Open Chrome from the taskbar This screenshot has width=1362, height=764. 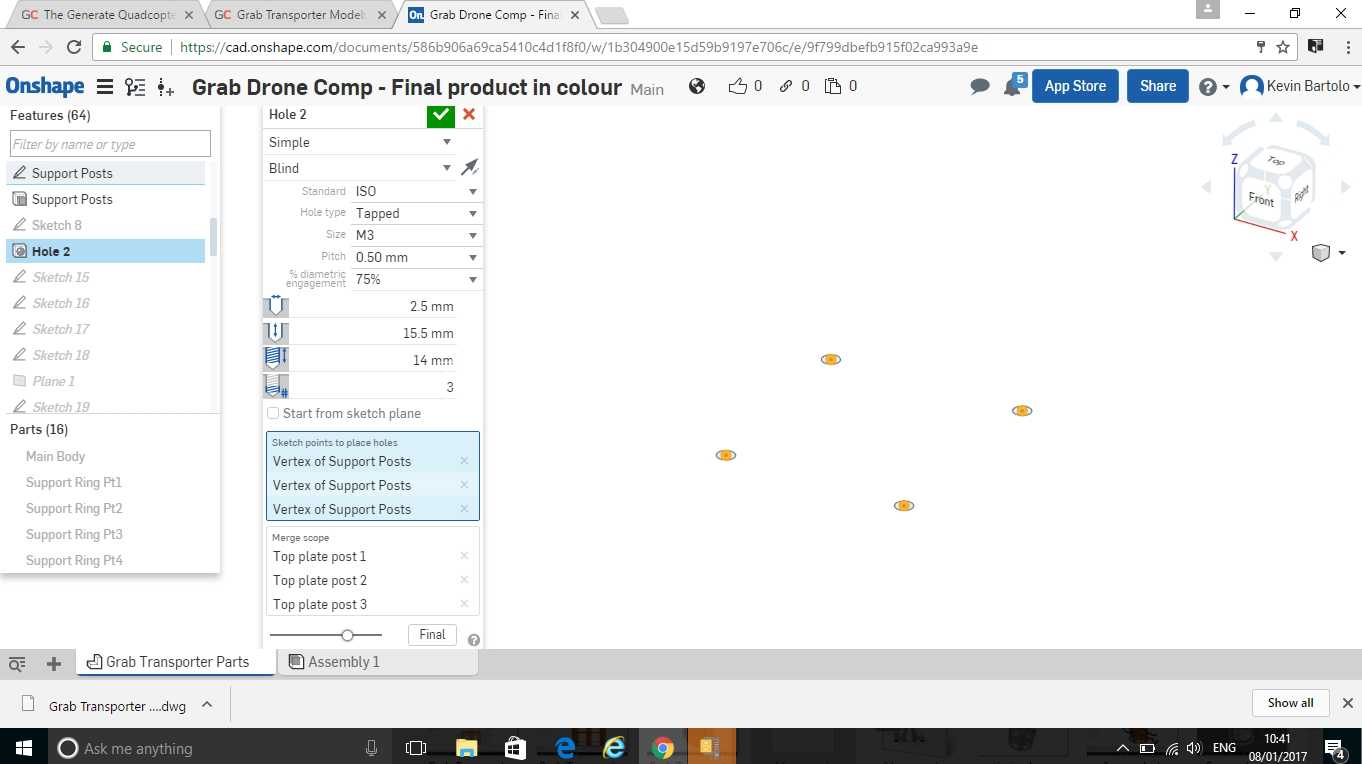click(x=662, y=747)
